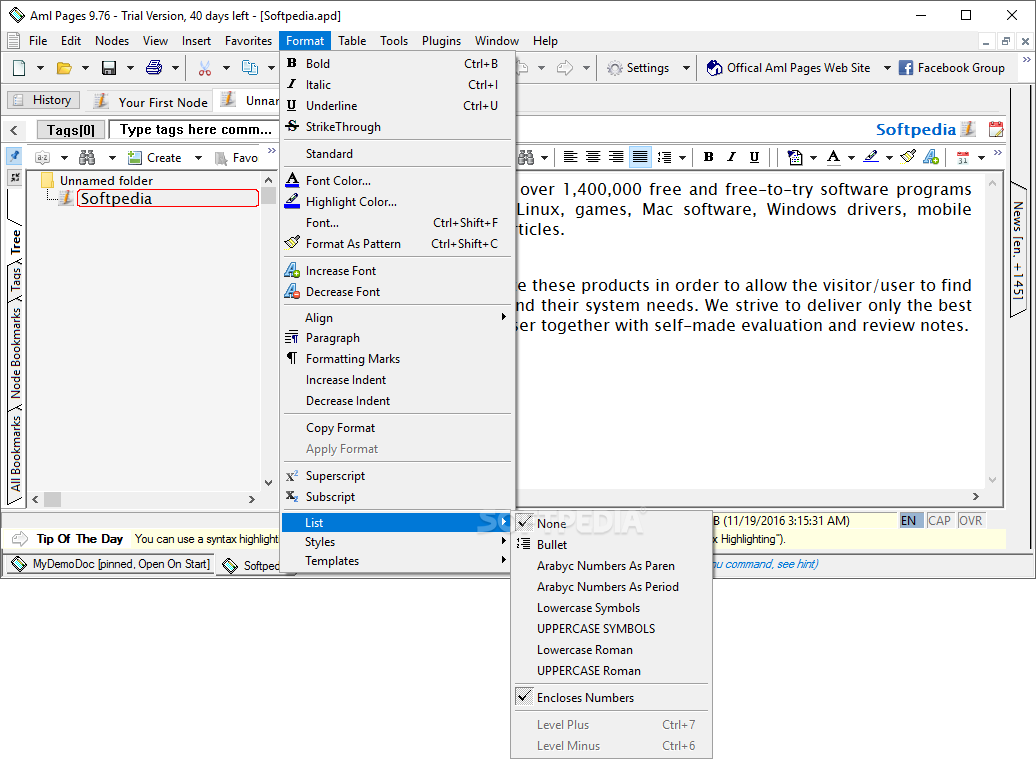Screen dimensions: 1036x759
Task: Click the Tags[0] button
Action: pos(71,130)
